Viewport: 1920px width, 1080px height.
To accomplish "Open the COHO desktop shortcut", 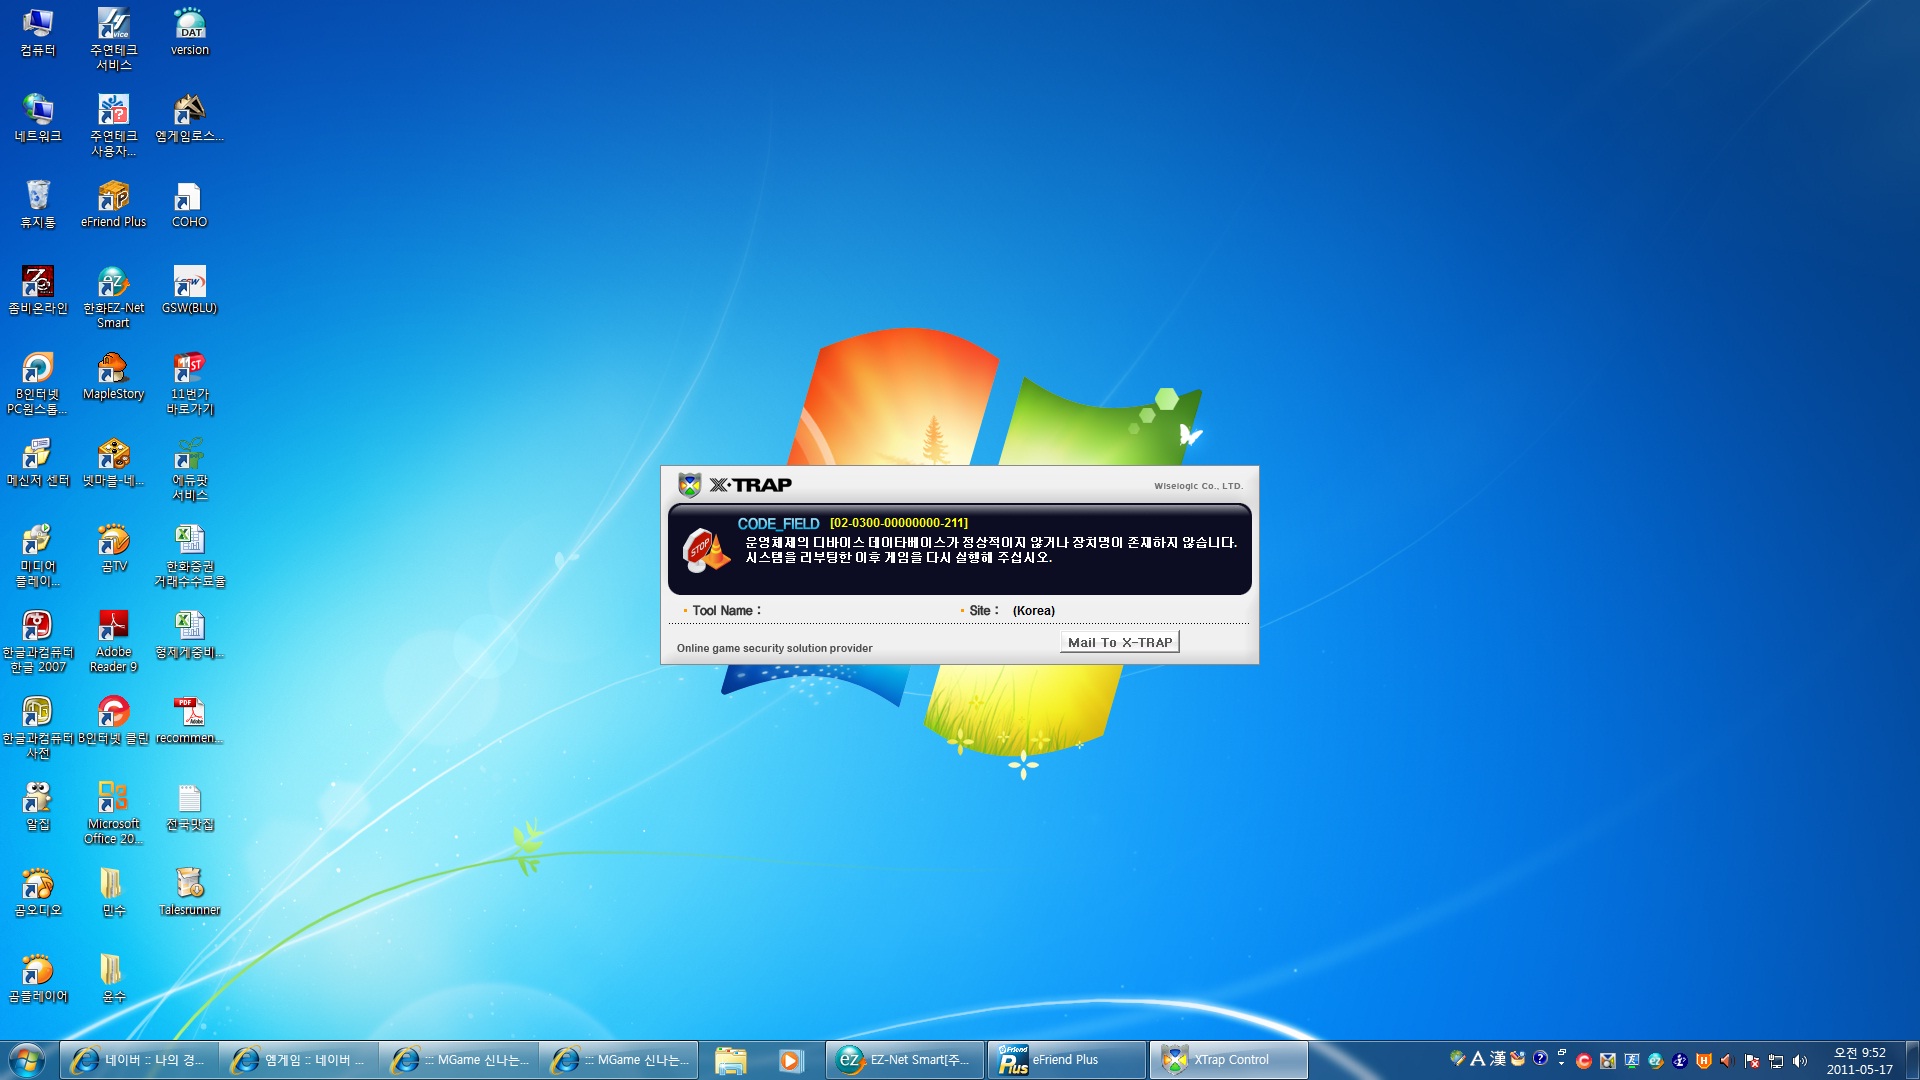I will (189, 197).
